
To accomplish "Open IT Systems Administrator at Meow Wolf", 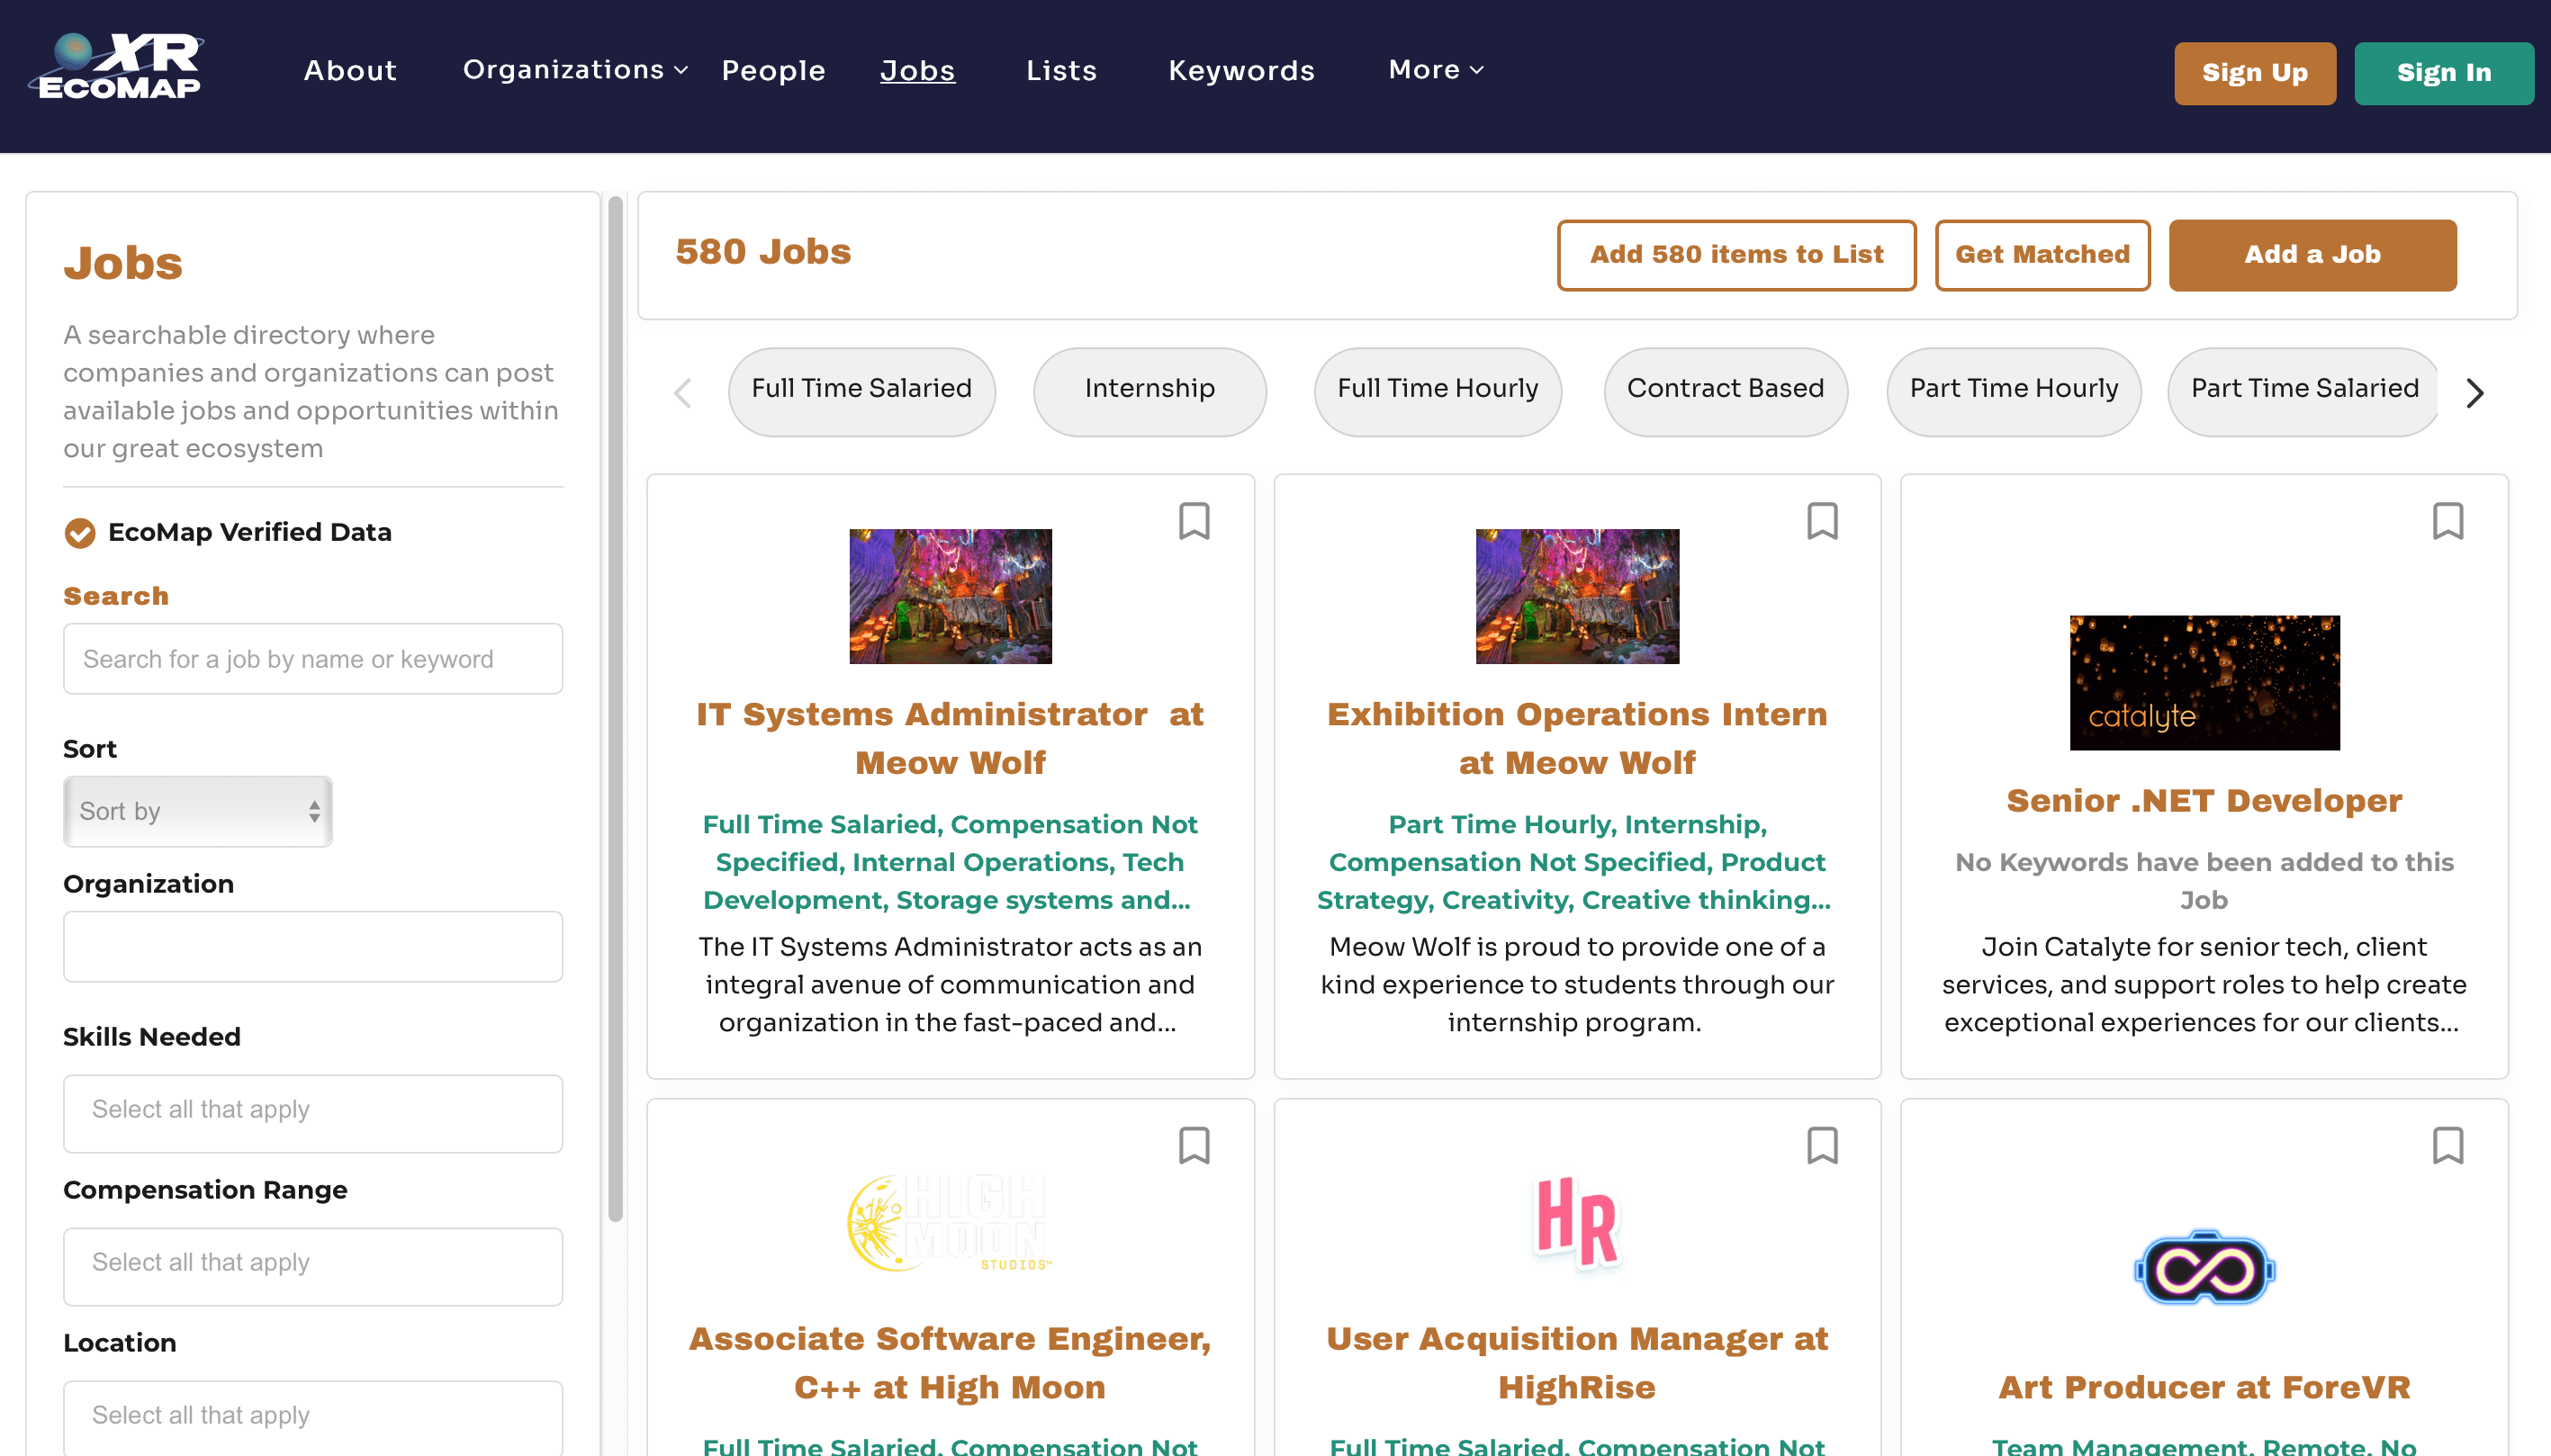I will click(950, 738).
